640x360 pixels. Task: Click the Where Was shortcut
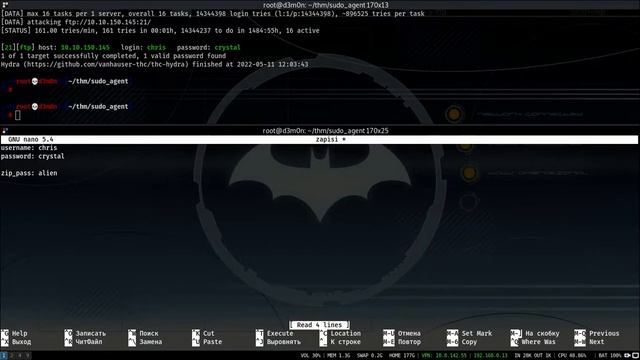point(533,342)
